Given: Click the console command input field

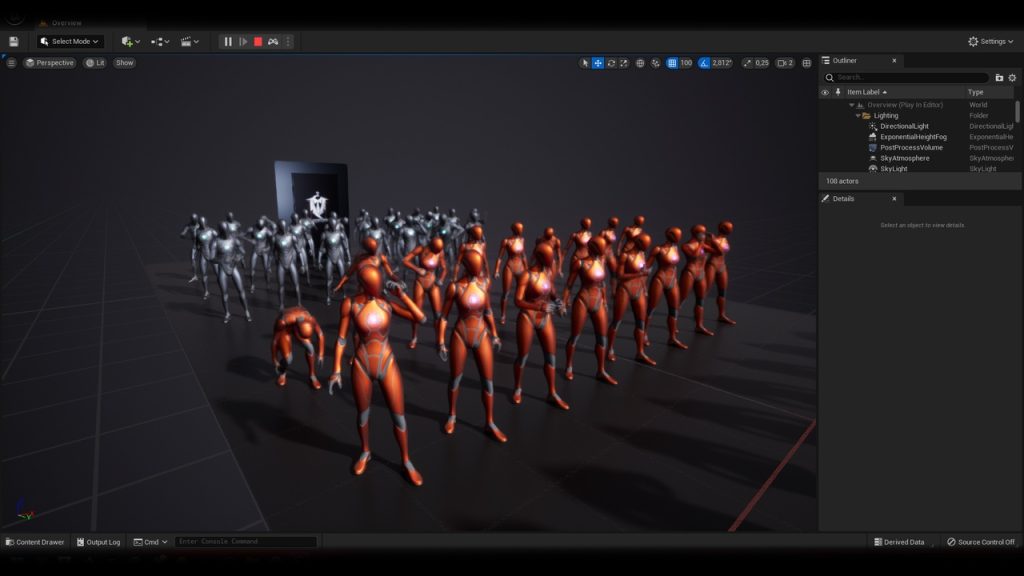Looking at the screenshot, I should [245, 542].
